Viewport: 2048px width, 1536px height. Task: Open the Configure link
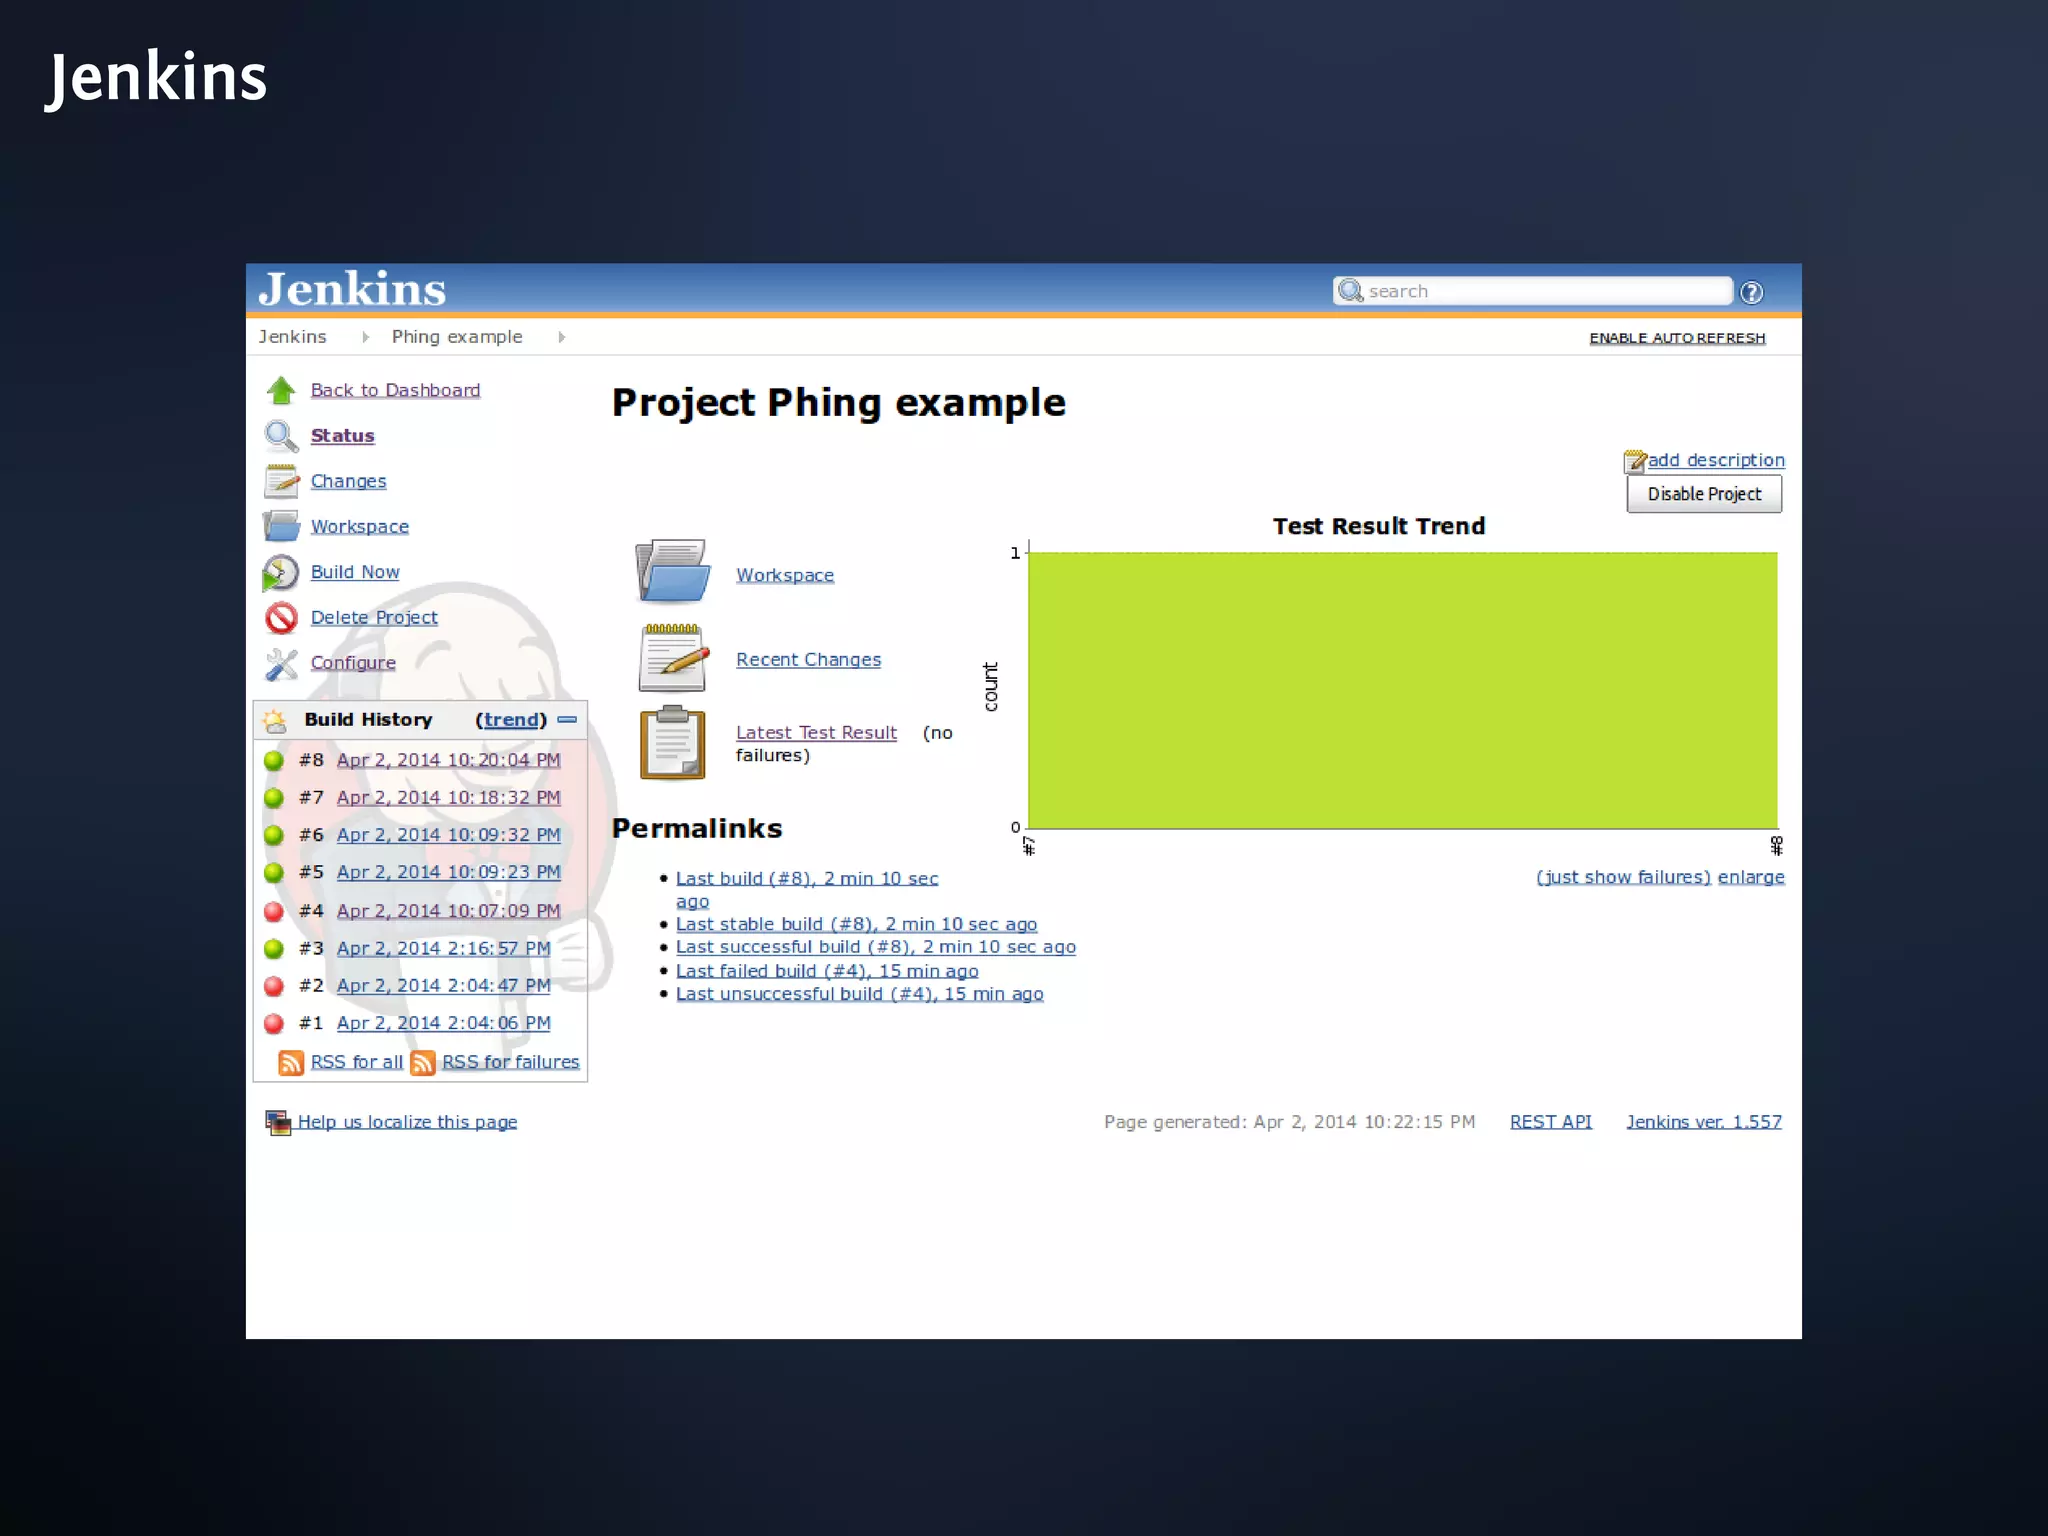click(x=353, y=663)
